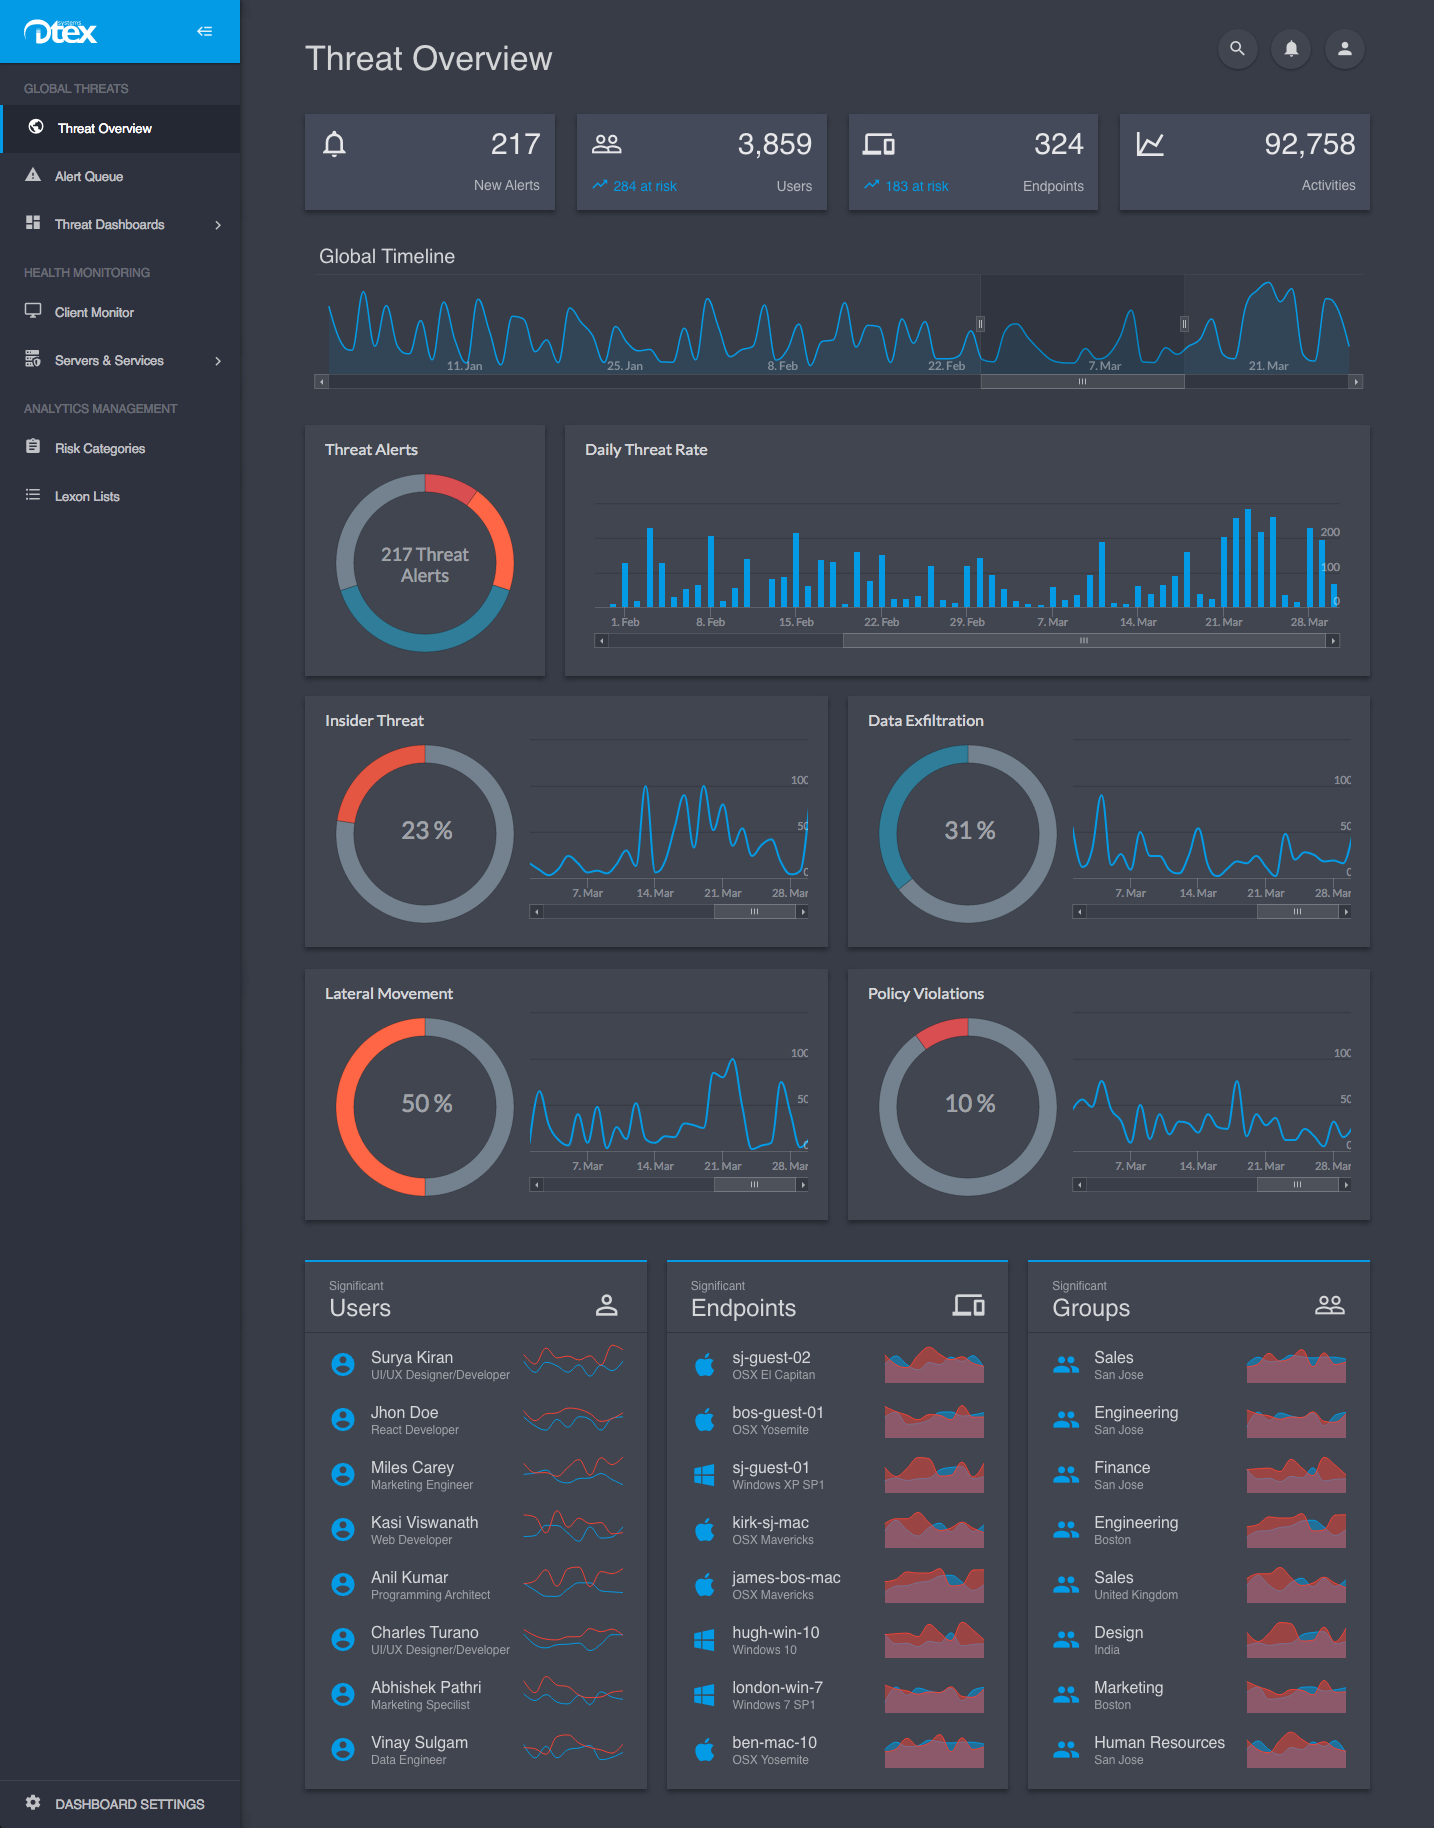Screen dimensions: 1434x1828
Task: Click the Significant Endpoints devices icon
Action: click(x=969, y=1305)
